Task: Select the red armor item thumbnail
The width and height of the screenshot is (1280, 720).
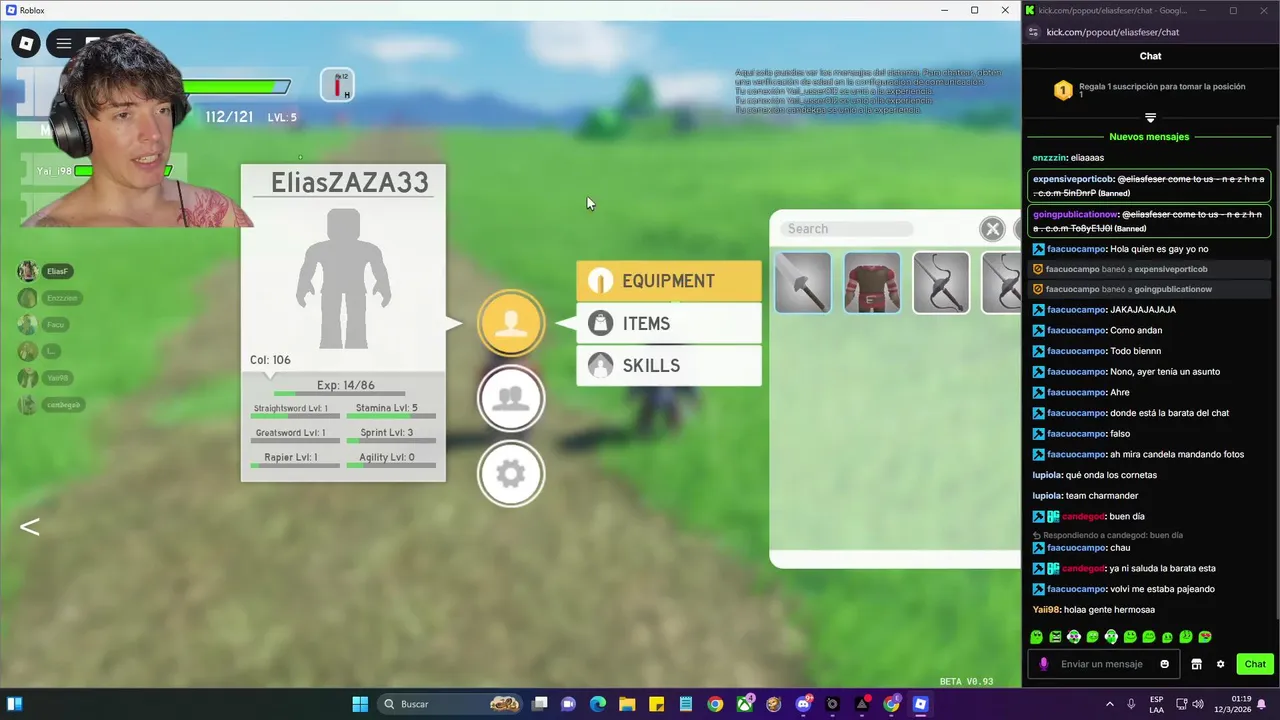Action: (x=872, y=283)
